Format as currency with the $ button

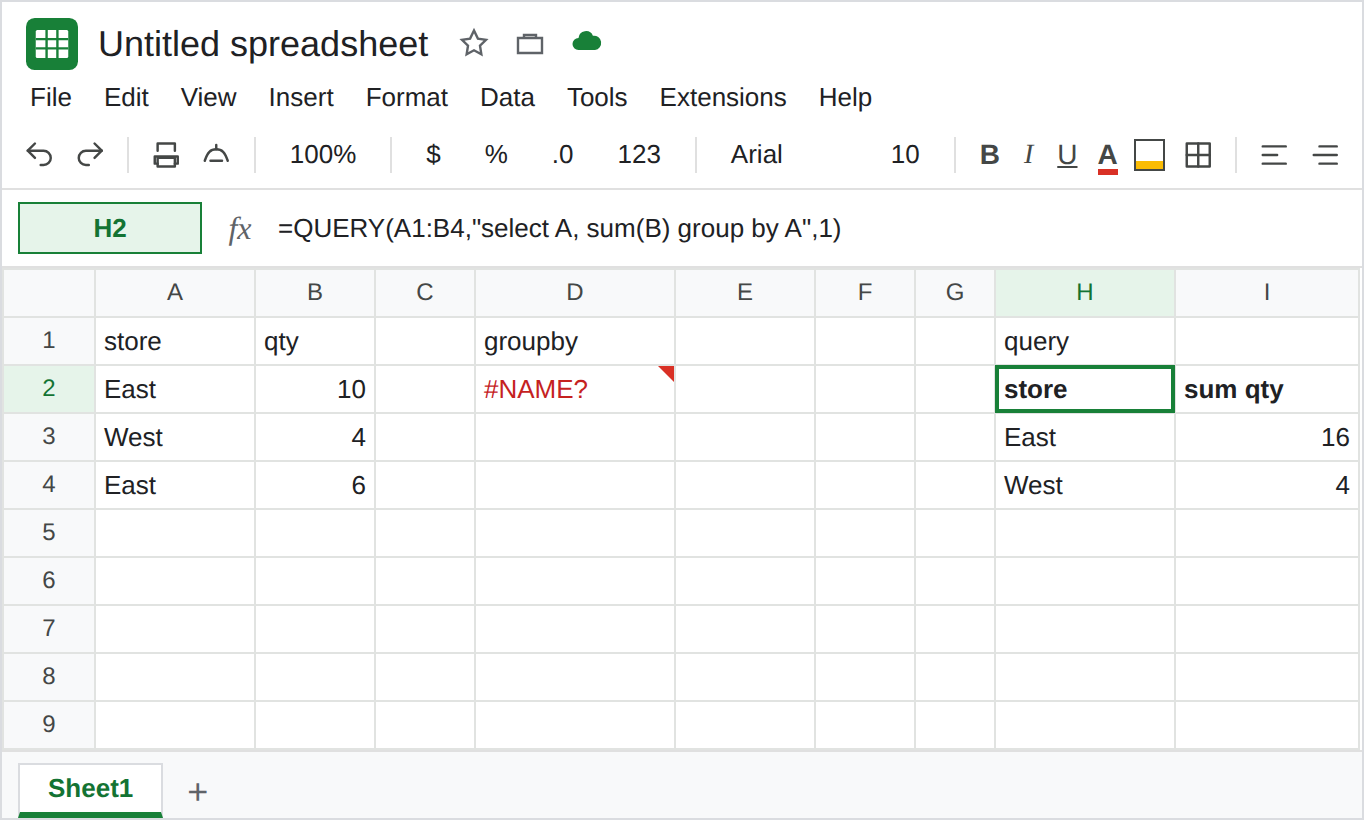(x=433, y=155)
